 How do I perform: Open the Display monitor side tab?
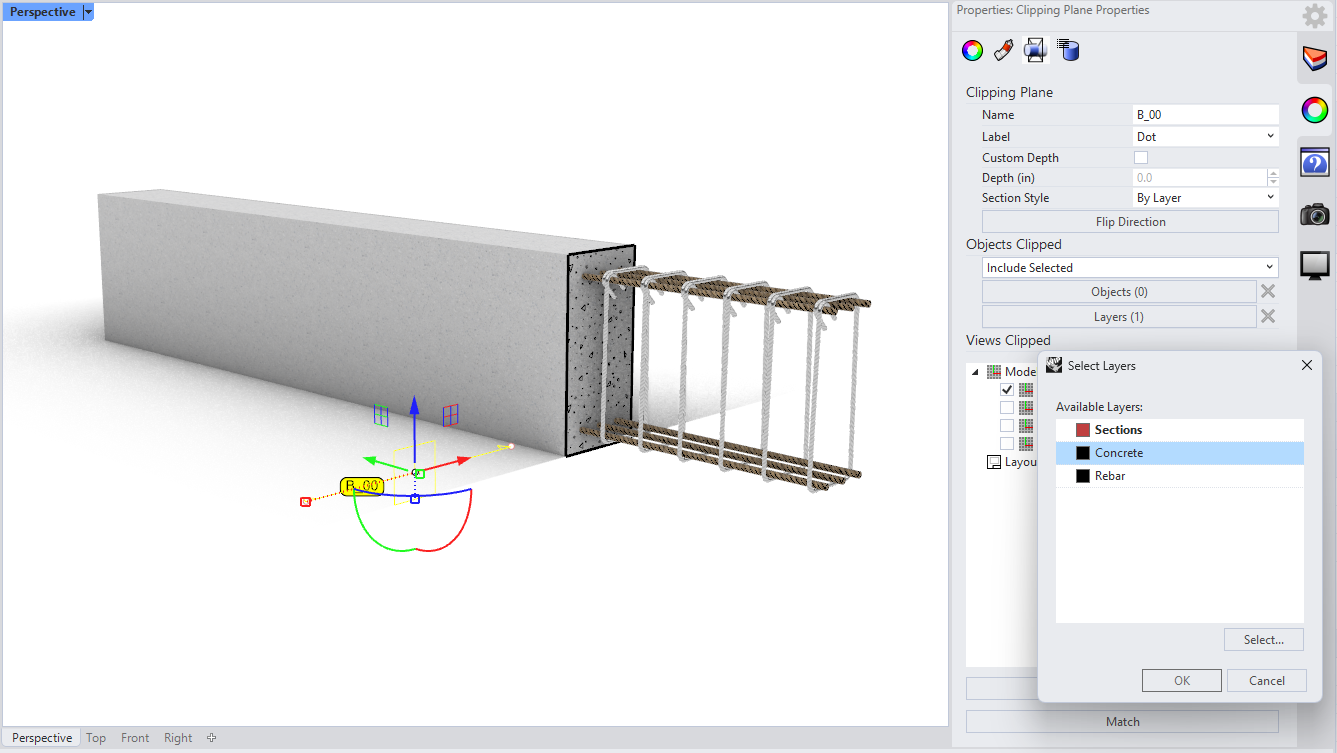[1315, 265]
